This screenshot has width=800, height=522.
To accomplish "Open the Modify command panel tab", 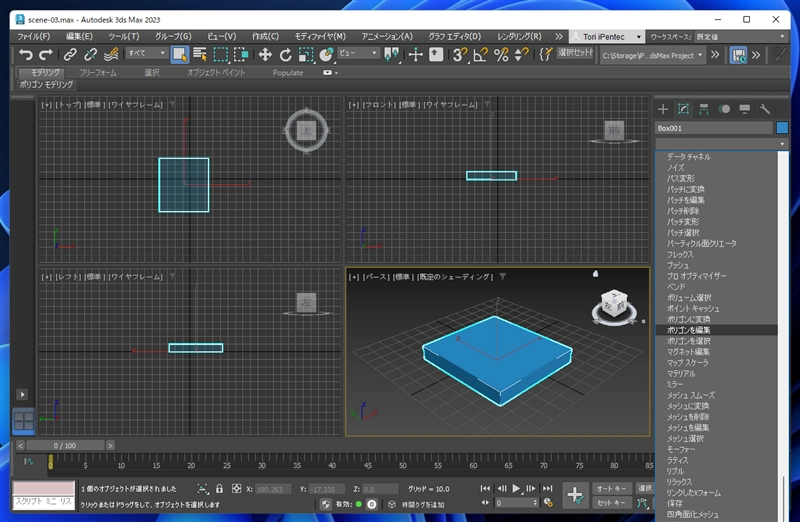I will click(x=683, y=109).
